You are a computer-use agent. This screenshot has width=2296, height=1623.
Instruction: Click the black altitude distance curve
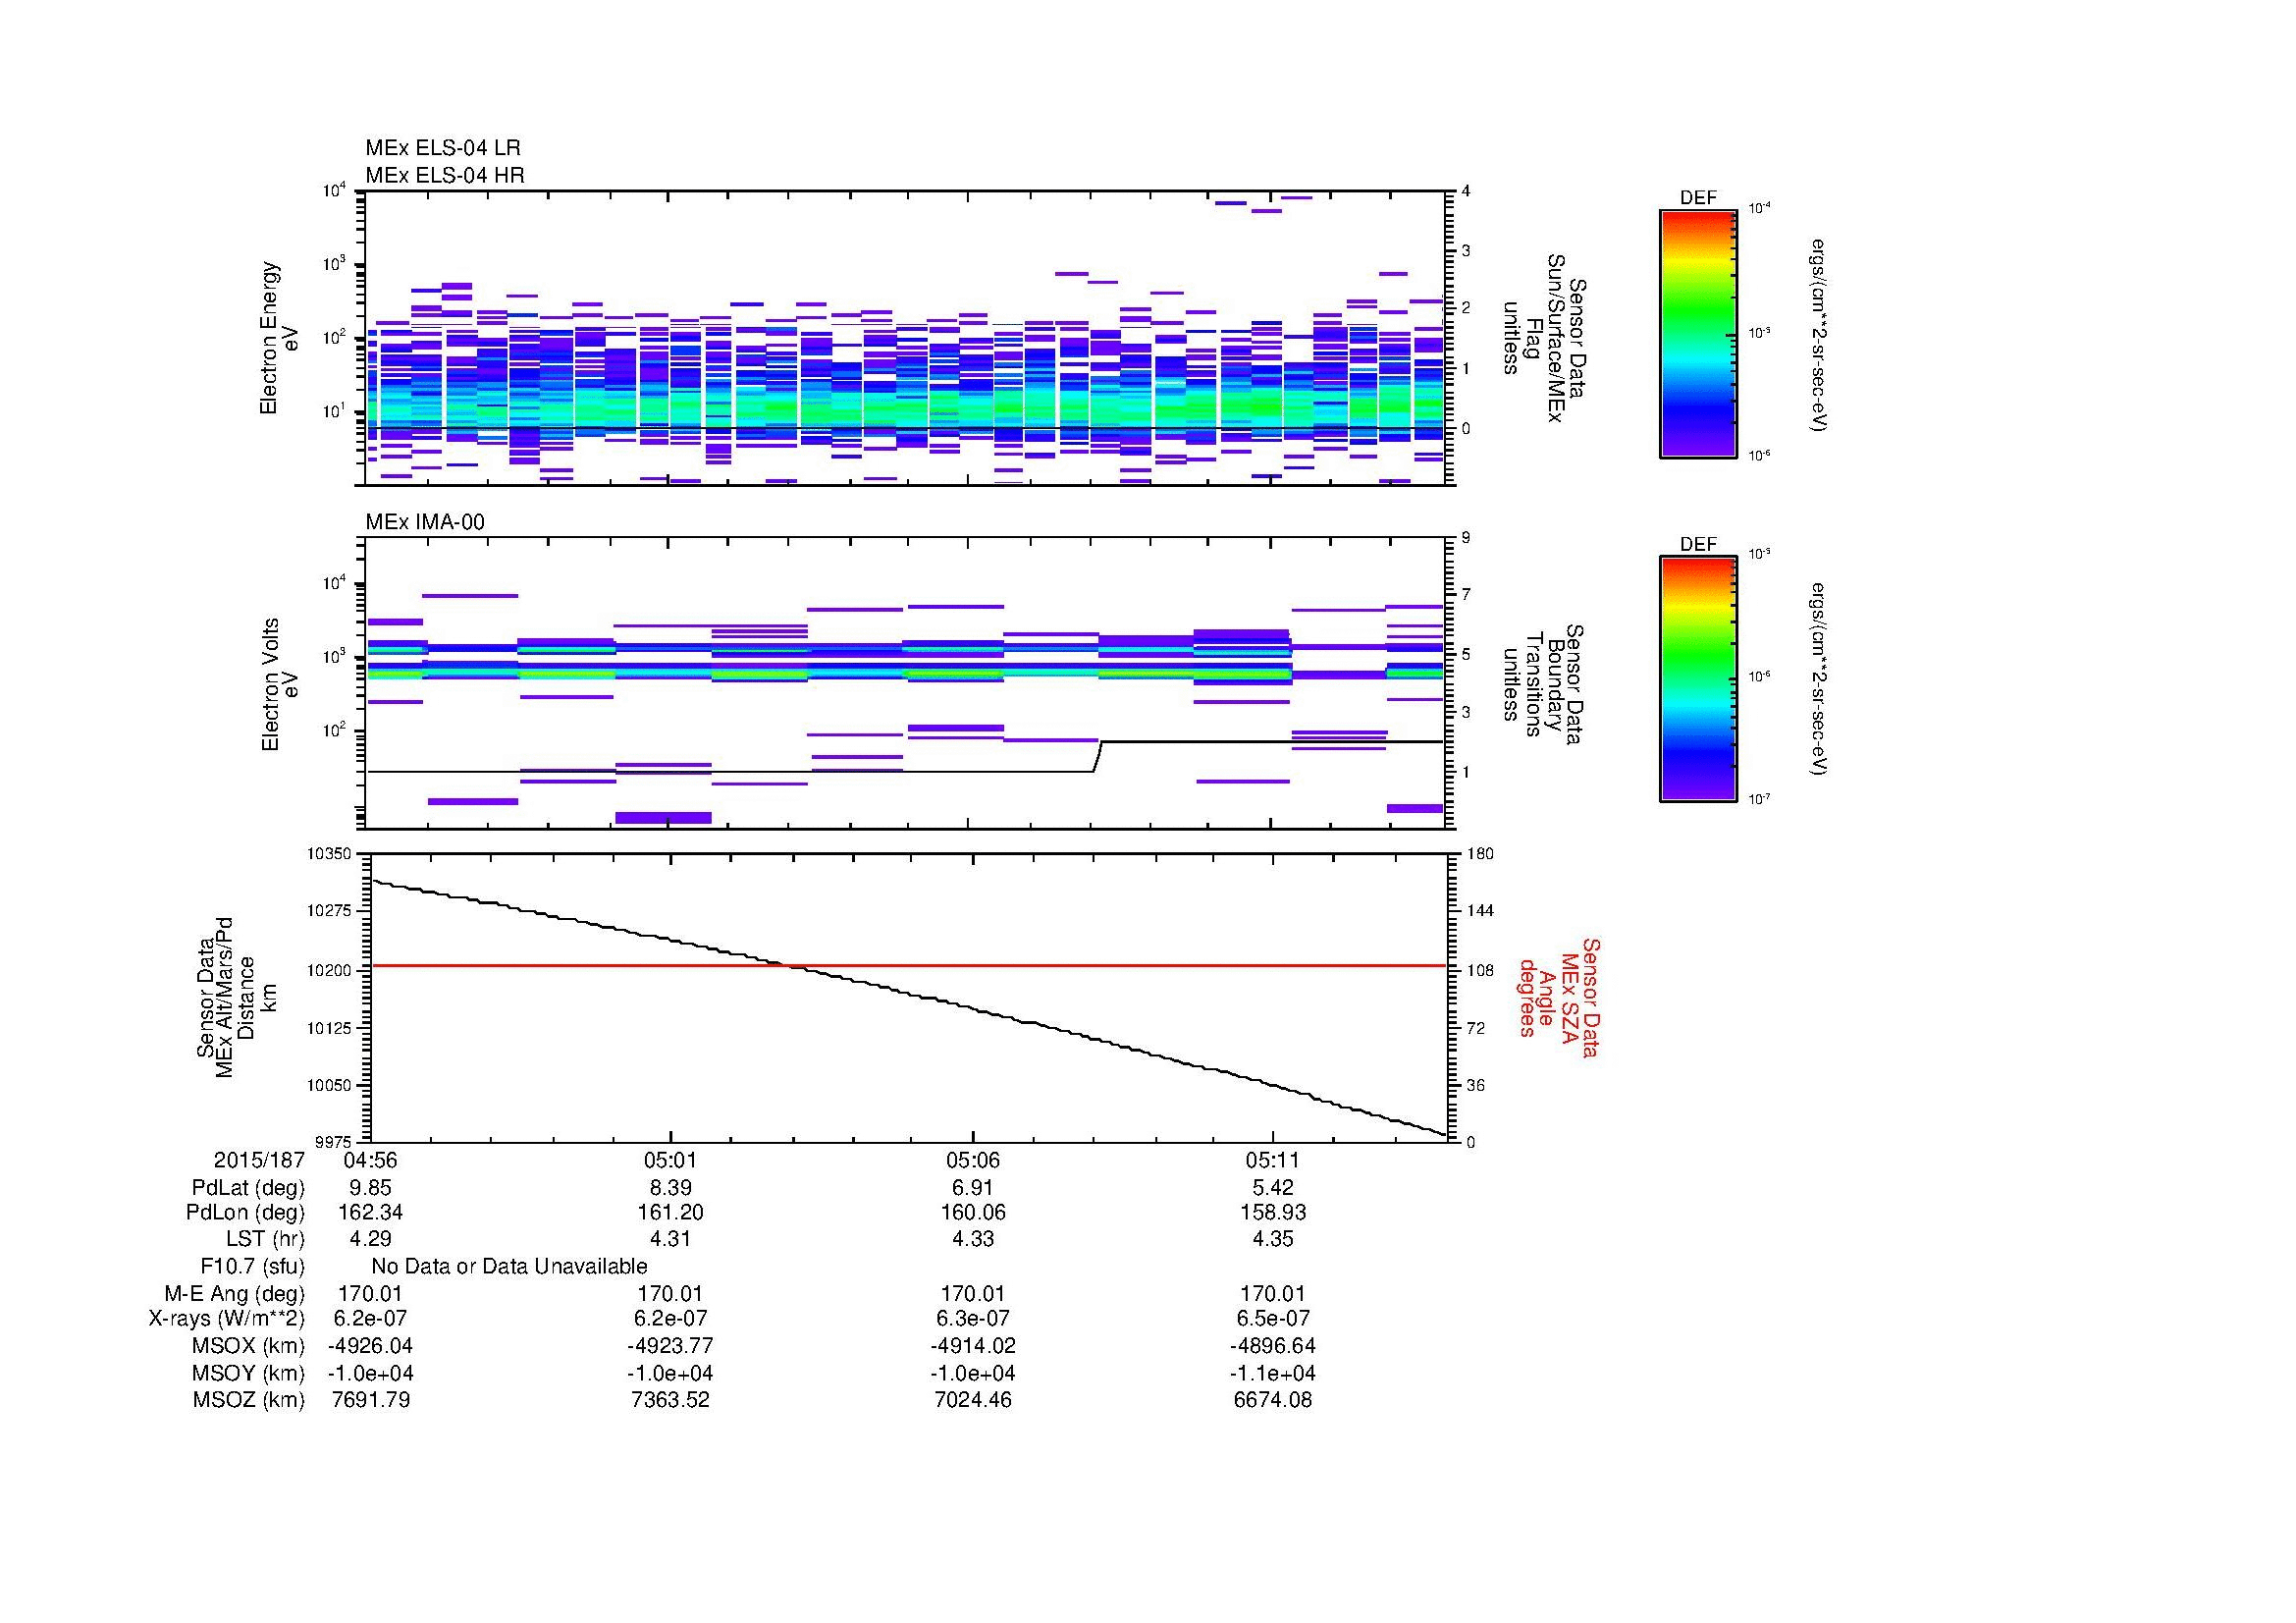[x=908, y=1008]
